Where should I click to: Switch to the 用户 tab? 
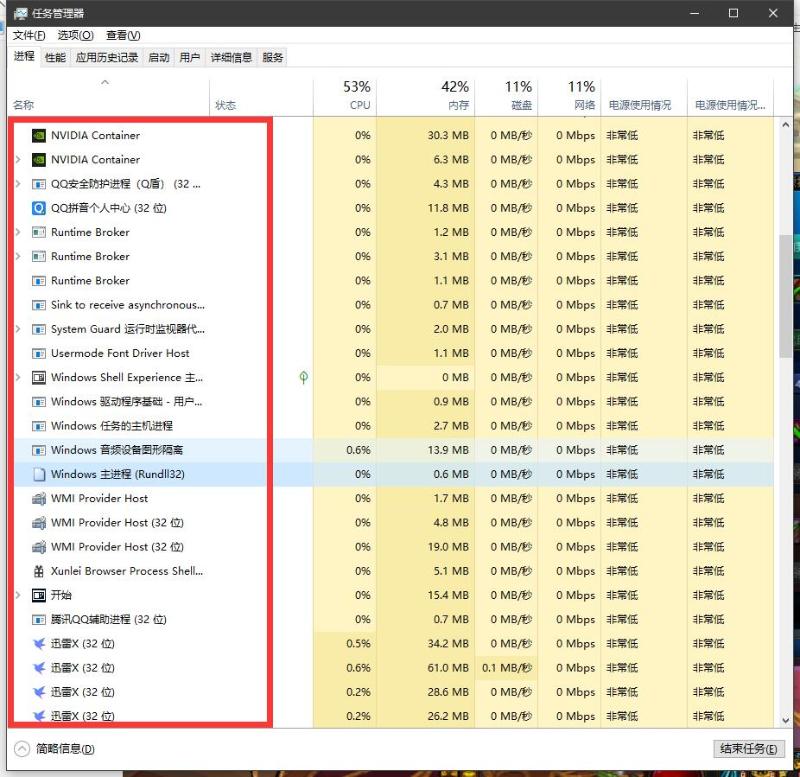coord(189,58)
